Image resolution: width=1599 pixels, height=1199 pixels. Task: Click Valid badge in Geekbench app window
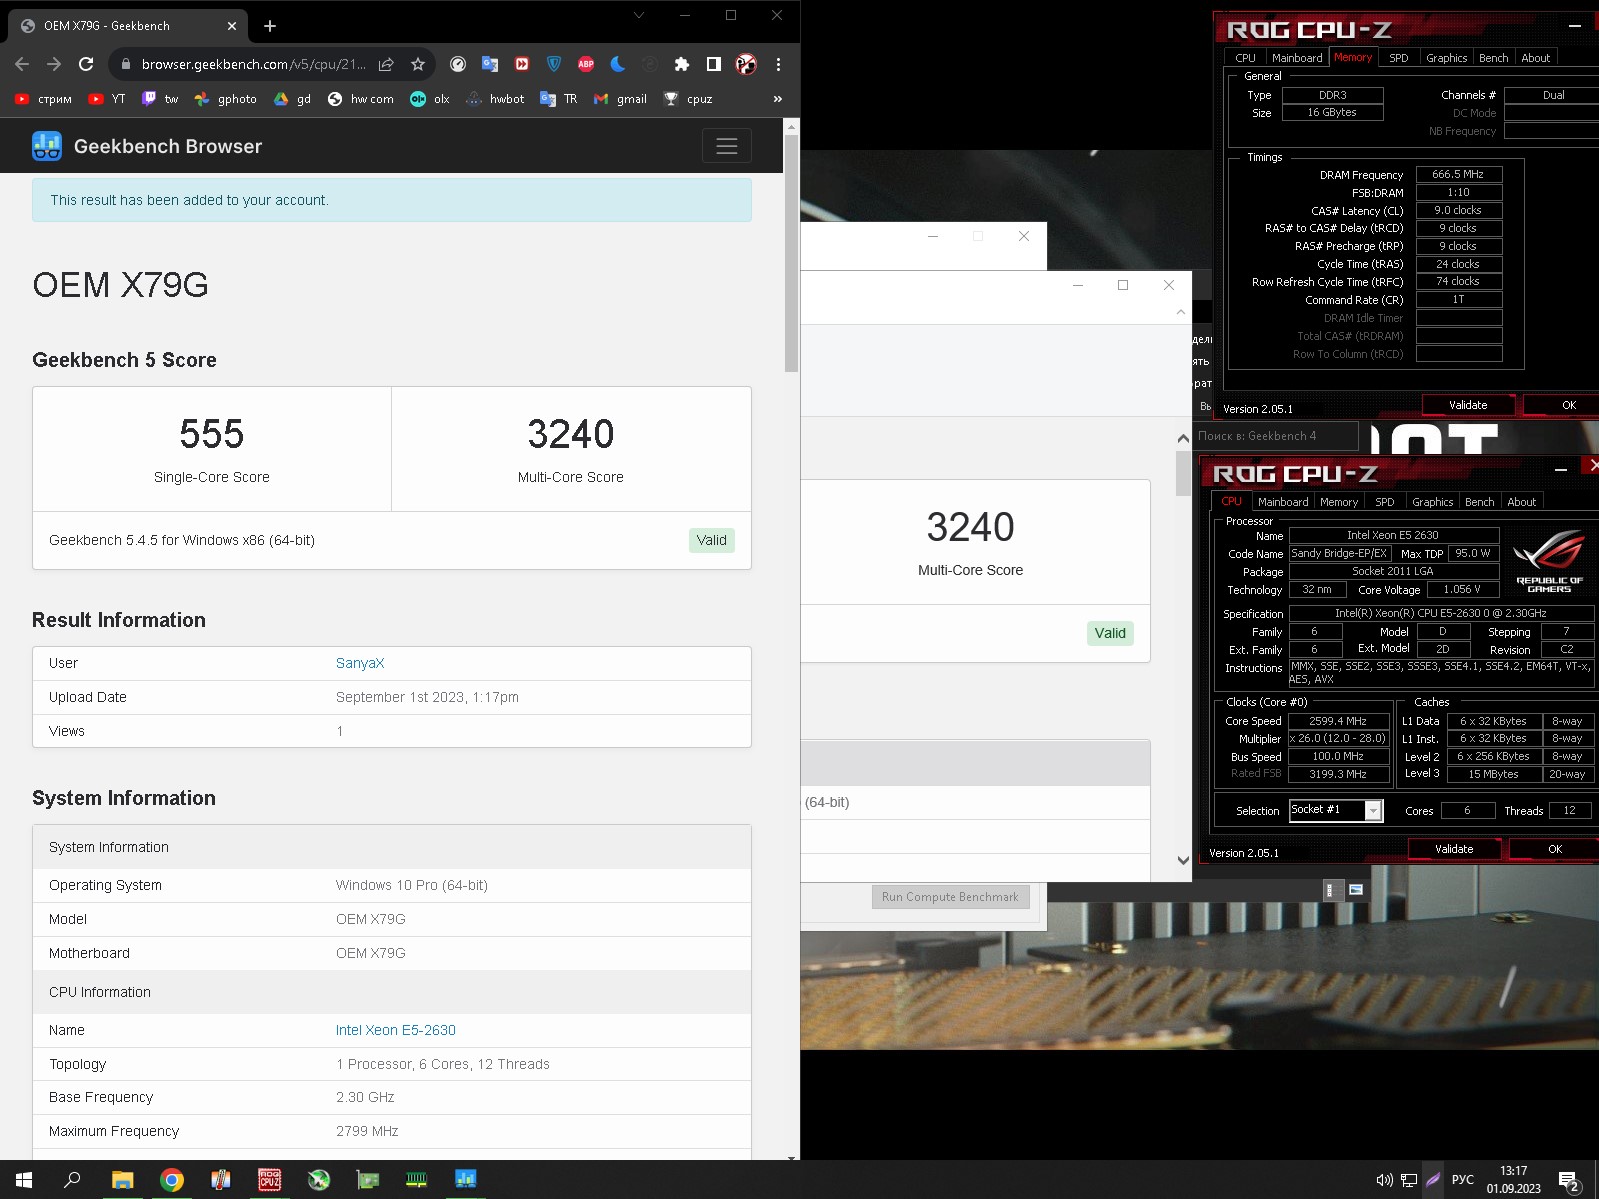pyautogui.click(x=1110, y=633)
